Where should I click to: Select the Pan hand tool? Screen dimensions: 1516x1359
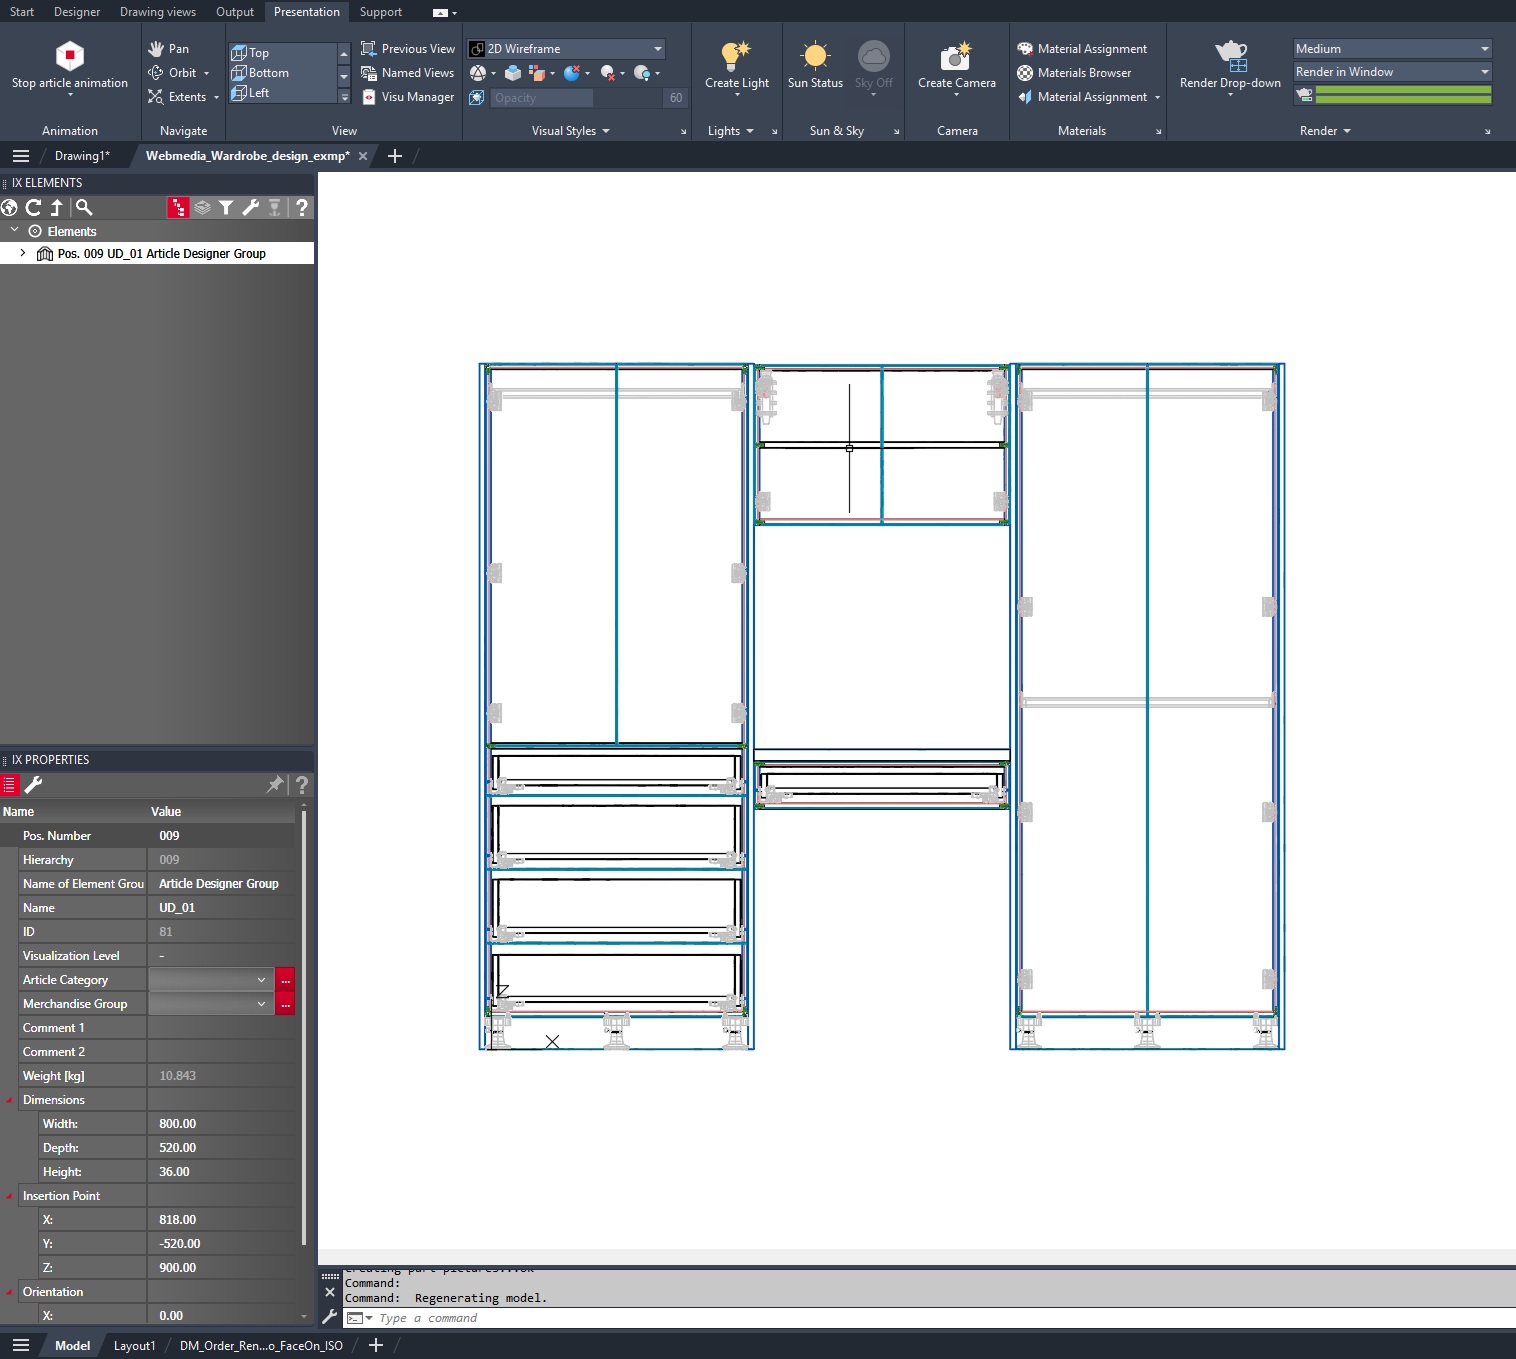(156, 48)
